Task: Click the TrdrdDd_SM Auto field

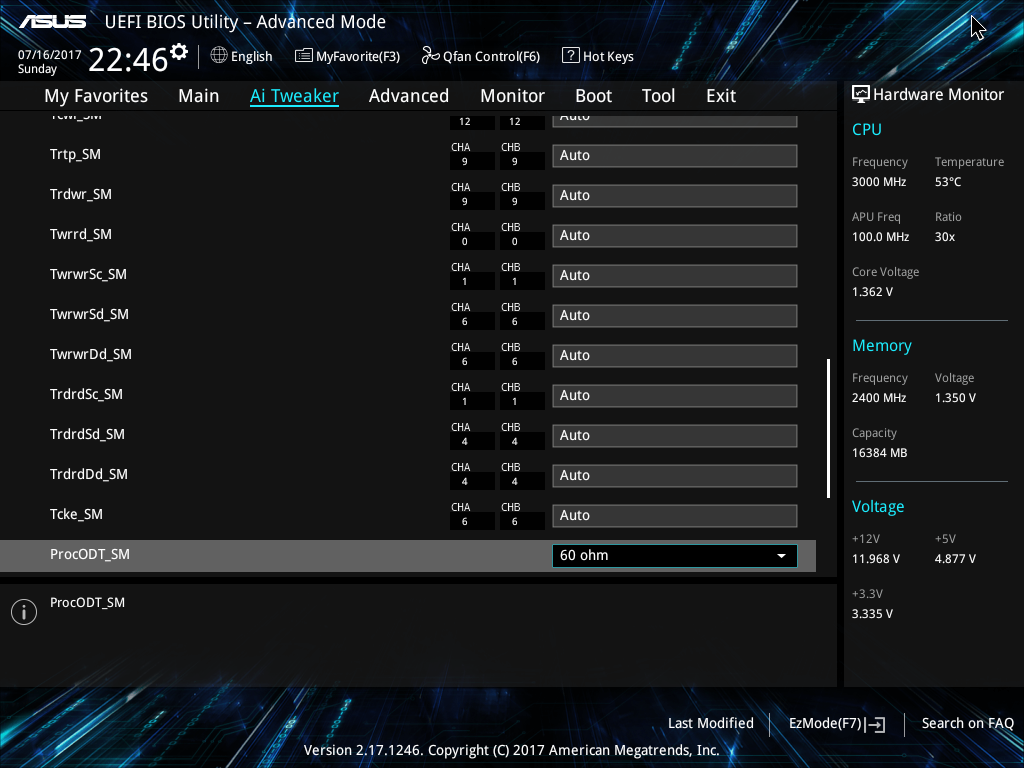Action: tap(675, 475)
